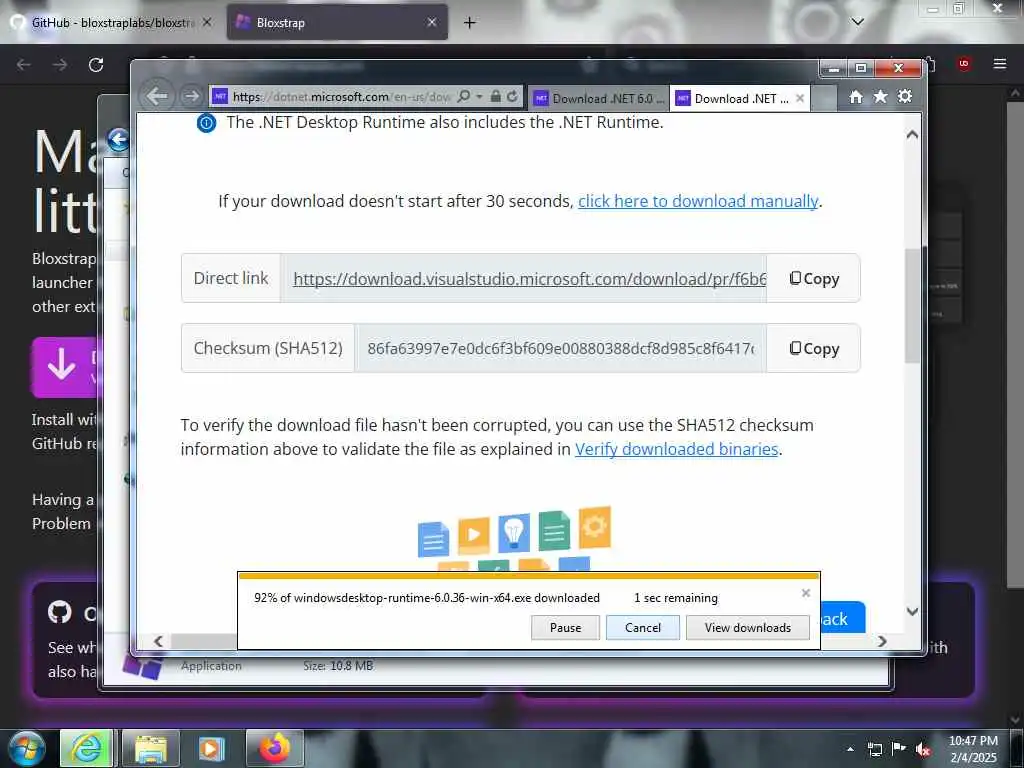Click the IE vertical scrollbar up arrow
The image size is (1024, 768).
[x=912, y=135]
